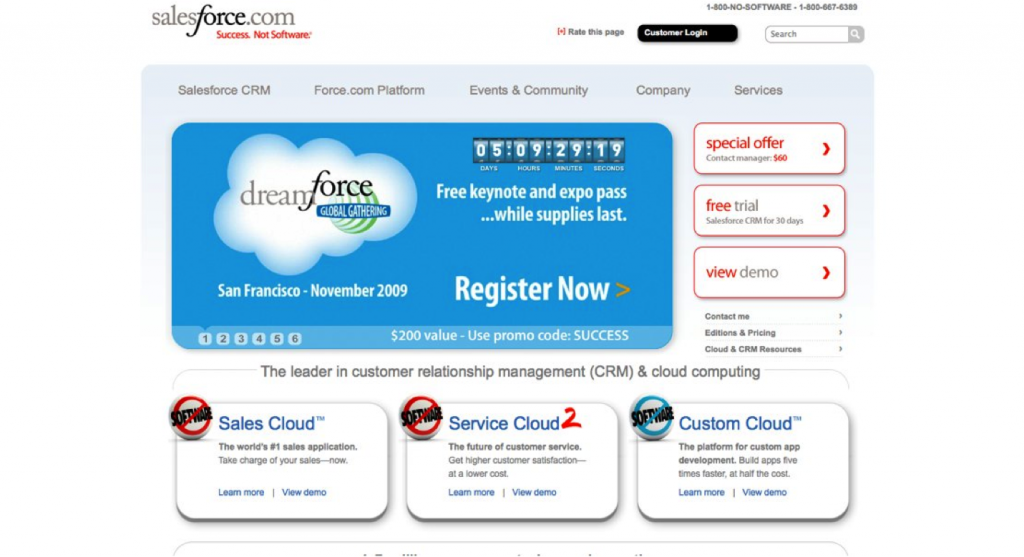Click View demo under Sales Cloud
This screenshot has width=1024, height=557.
pyautogui.click(x=304, y=492)
